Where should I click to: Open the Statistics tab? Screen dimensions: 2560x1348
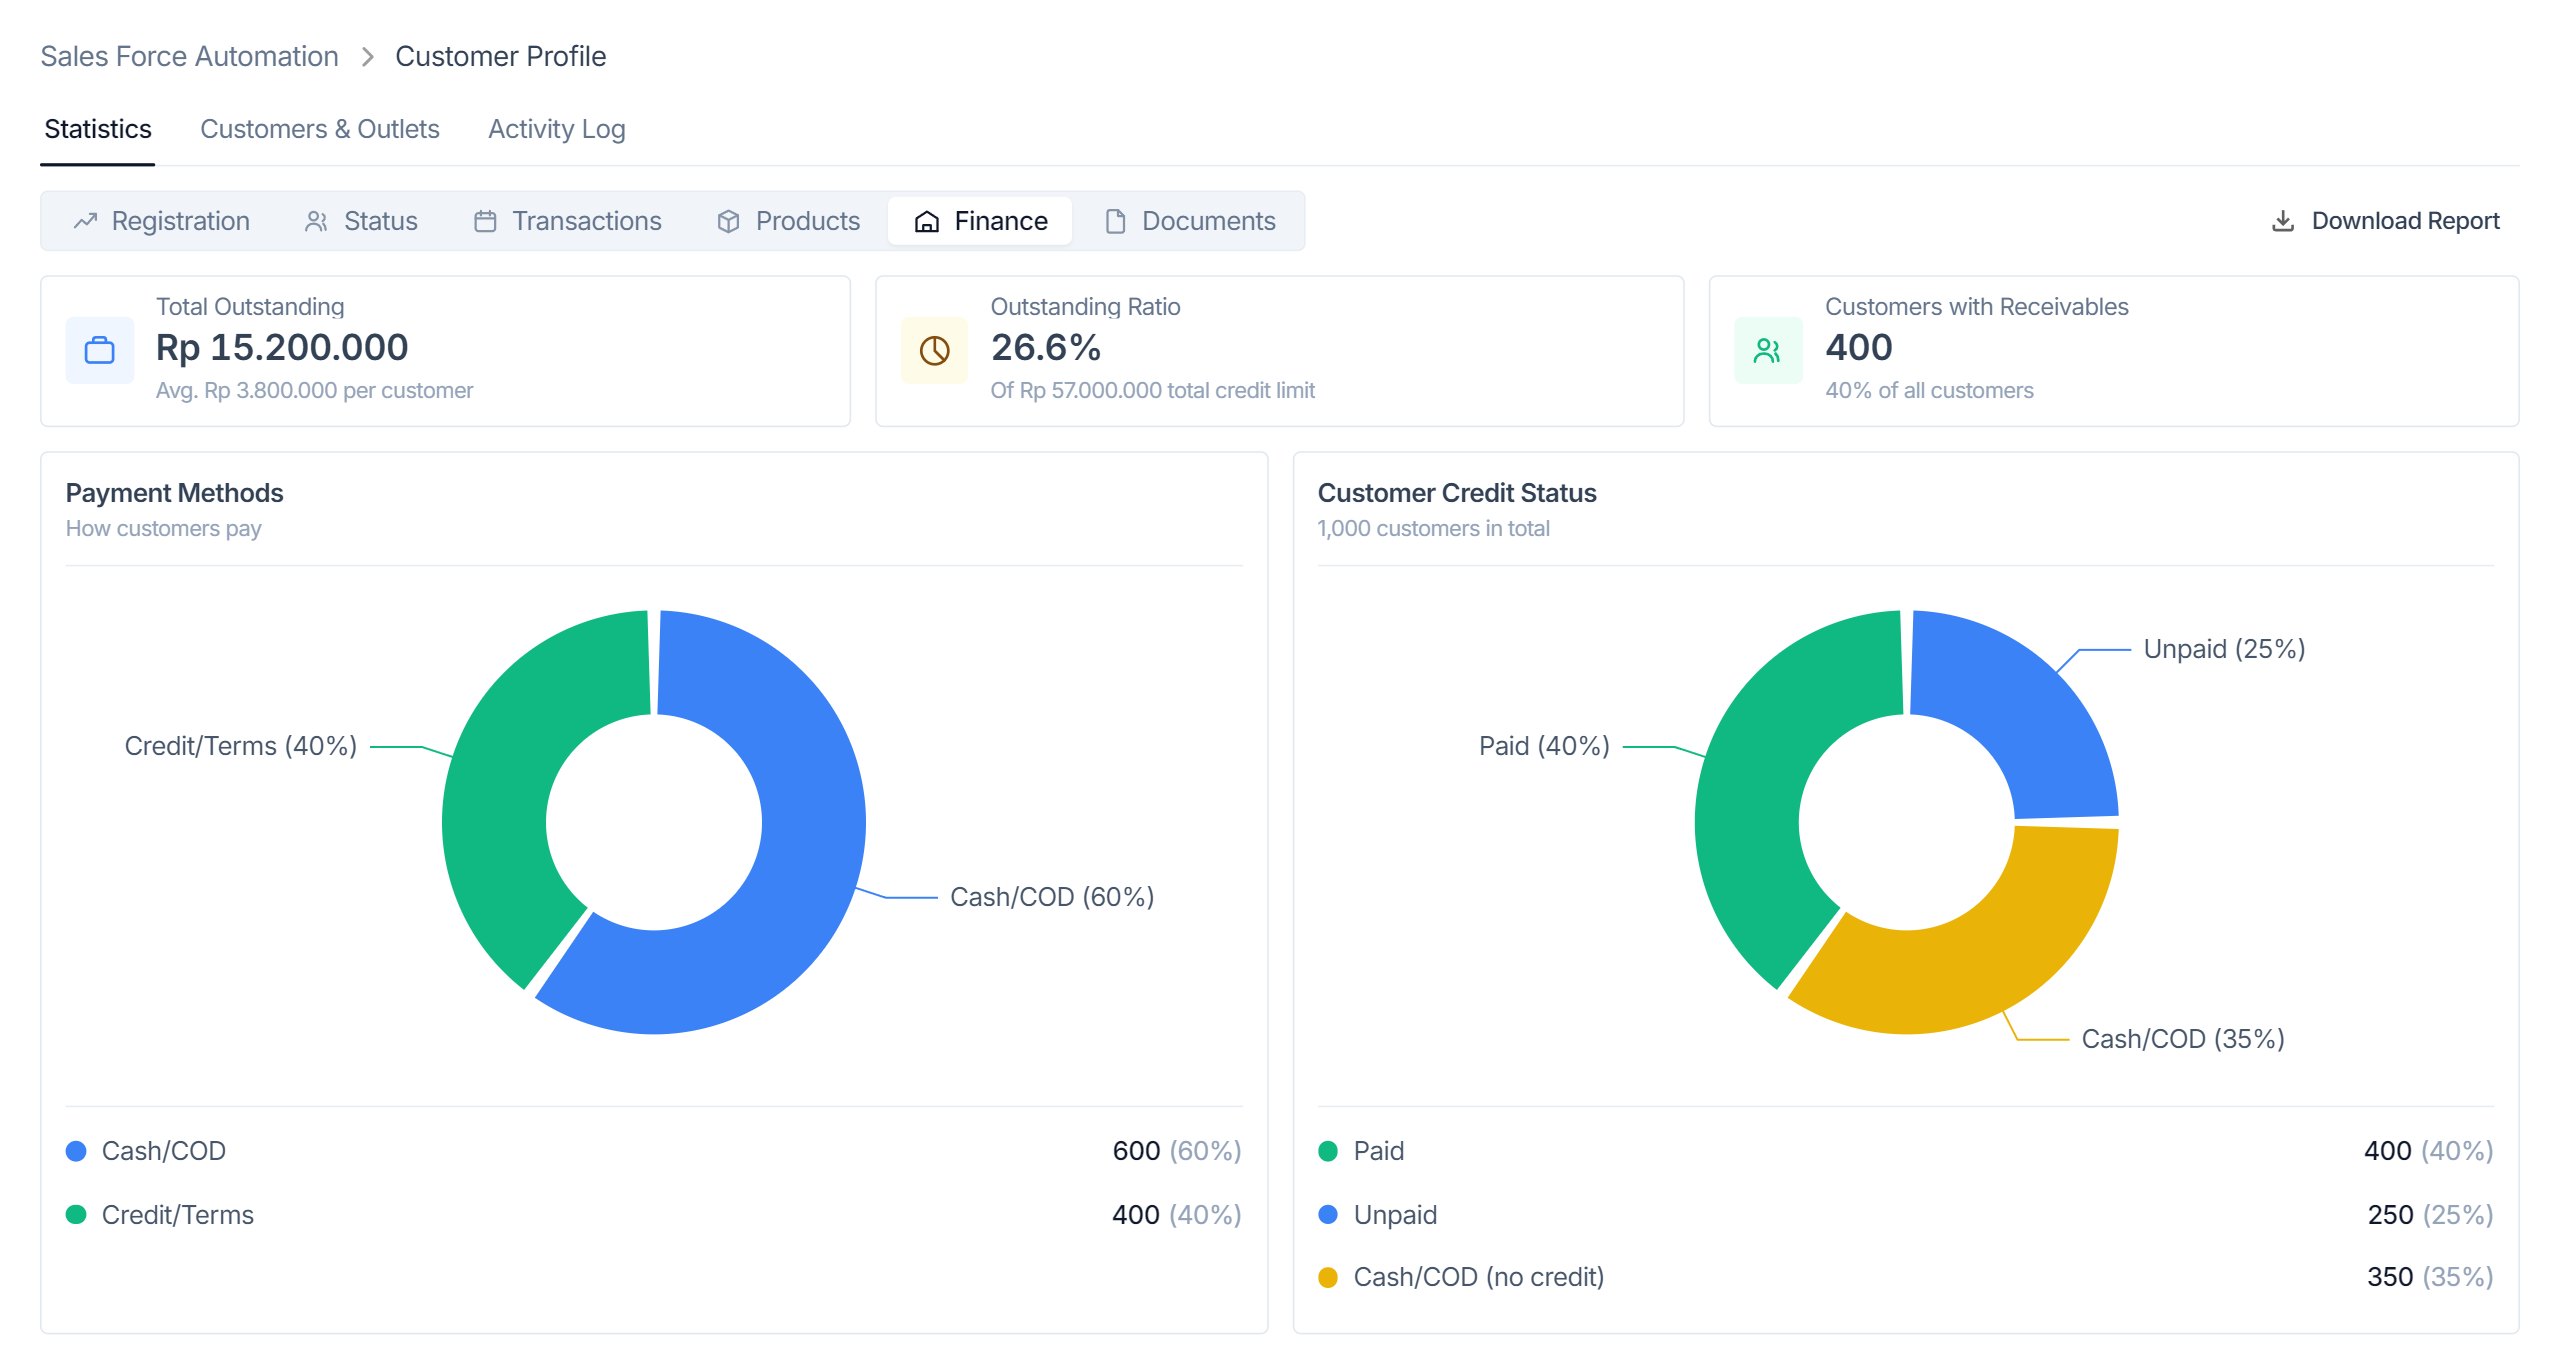pos(98,130)
